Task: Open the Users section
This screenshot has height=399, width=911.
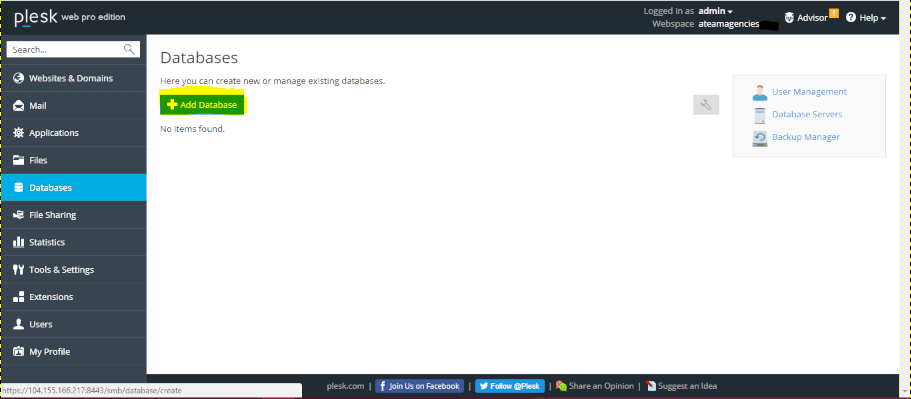Action: click(x=73, y=324)
